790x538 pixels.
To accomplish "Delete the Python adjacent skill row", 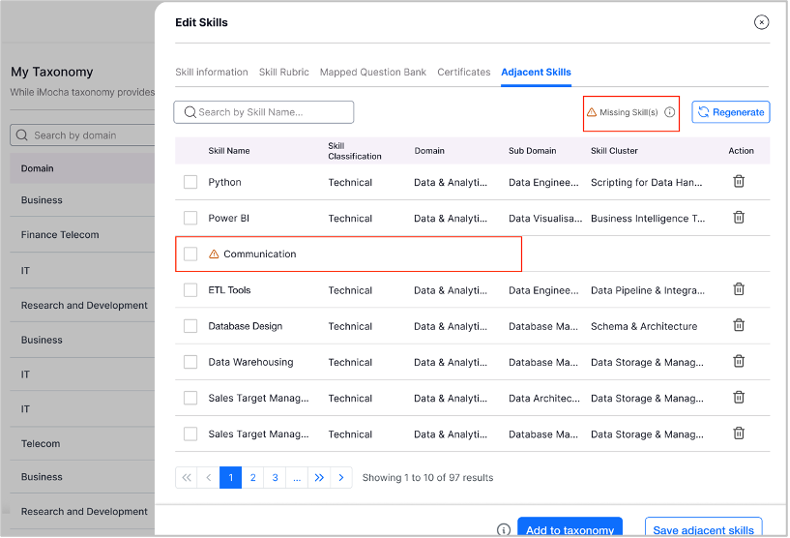I will click(x=739, y=181).
